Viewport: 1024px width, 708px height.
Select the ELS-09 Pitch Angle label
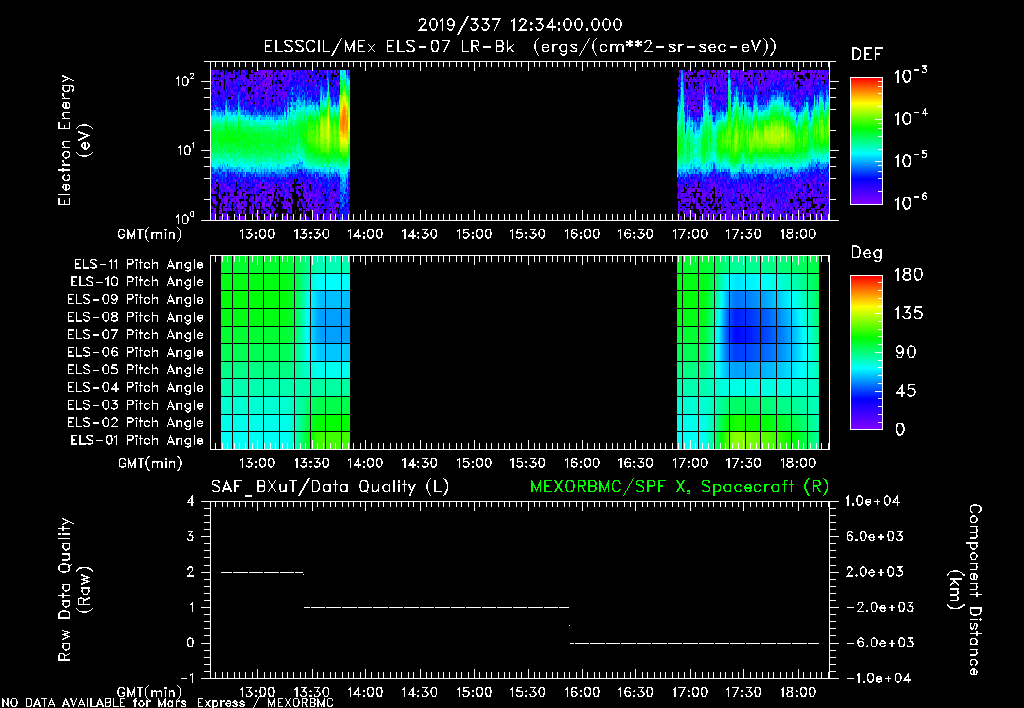pos(136,300)
